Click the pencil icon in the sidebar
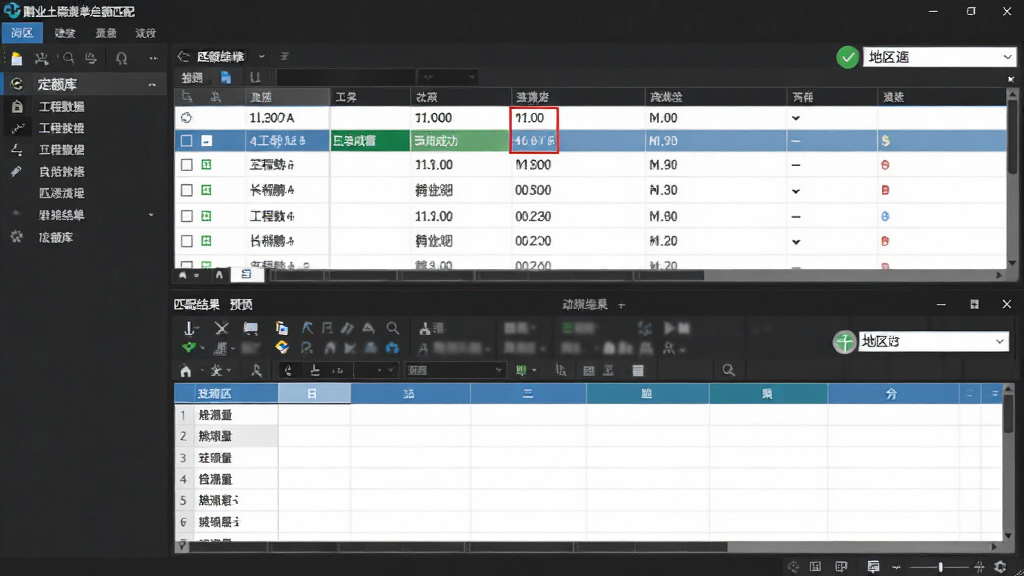This screenshot has height=576, width=1024. click(x=16, y=171)
